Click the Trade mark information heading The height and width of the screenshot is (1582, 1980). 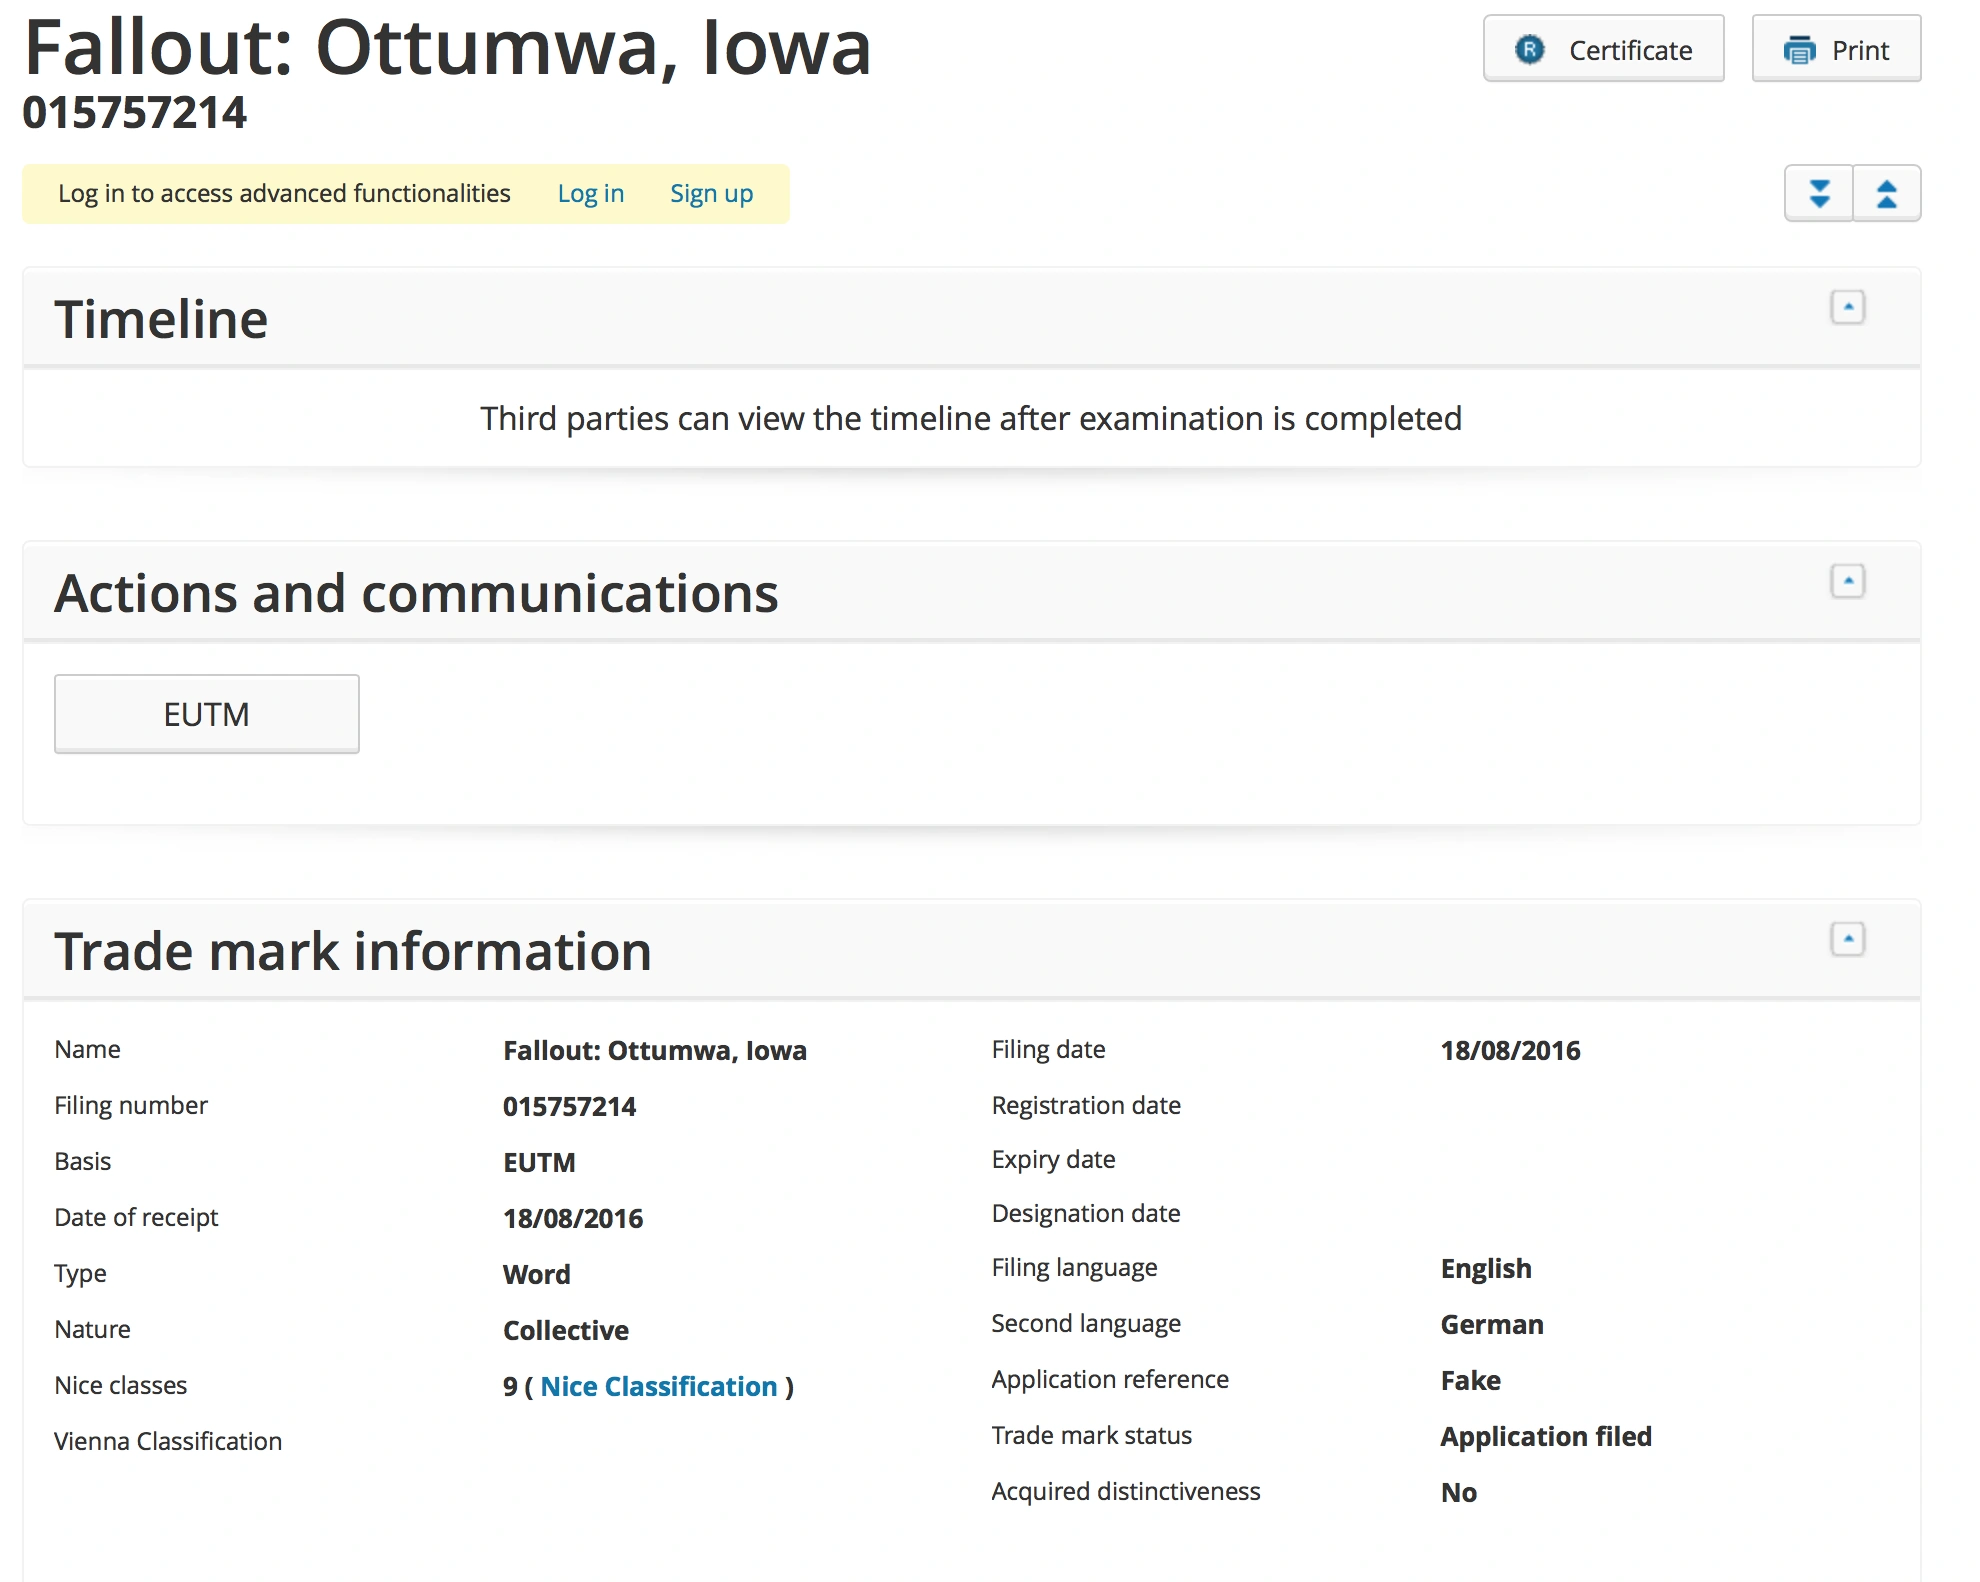coord(353,951)
